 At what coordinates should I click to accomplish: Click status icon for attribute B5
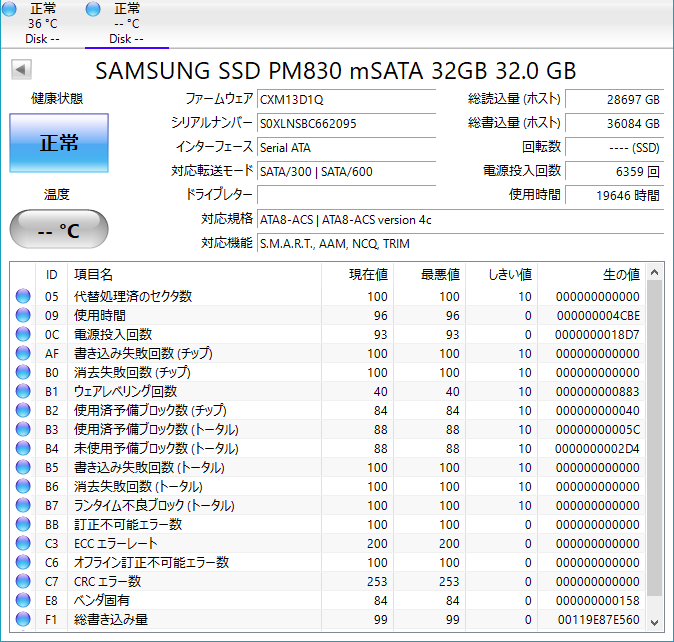(x=23, y=468)
